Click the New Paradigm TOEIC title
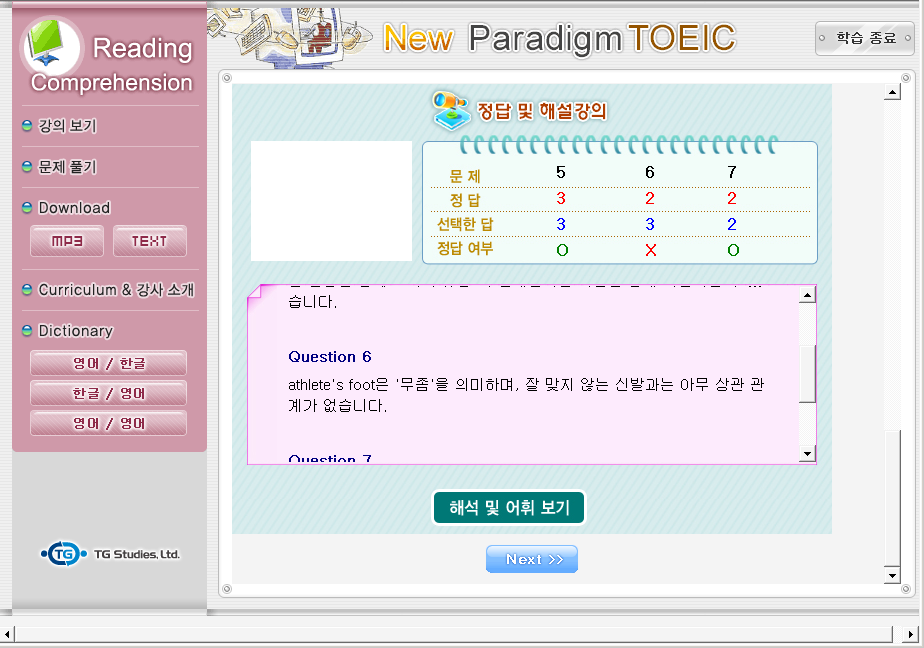This screenshot has width=924, height=648. [x=559, y=38]
